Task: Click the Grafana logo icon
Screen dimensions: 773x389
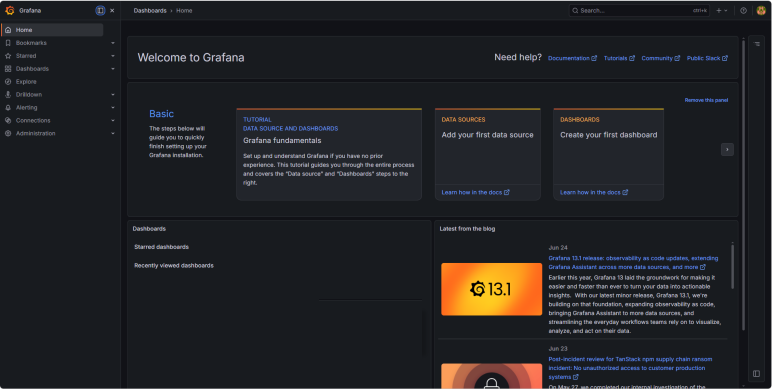Action: [9, 10]
